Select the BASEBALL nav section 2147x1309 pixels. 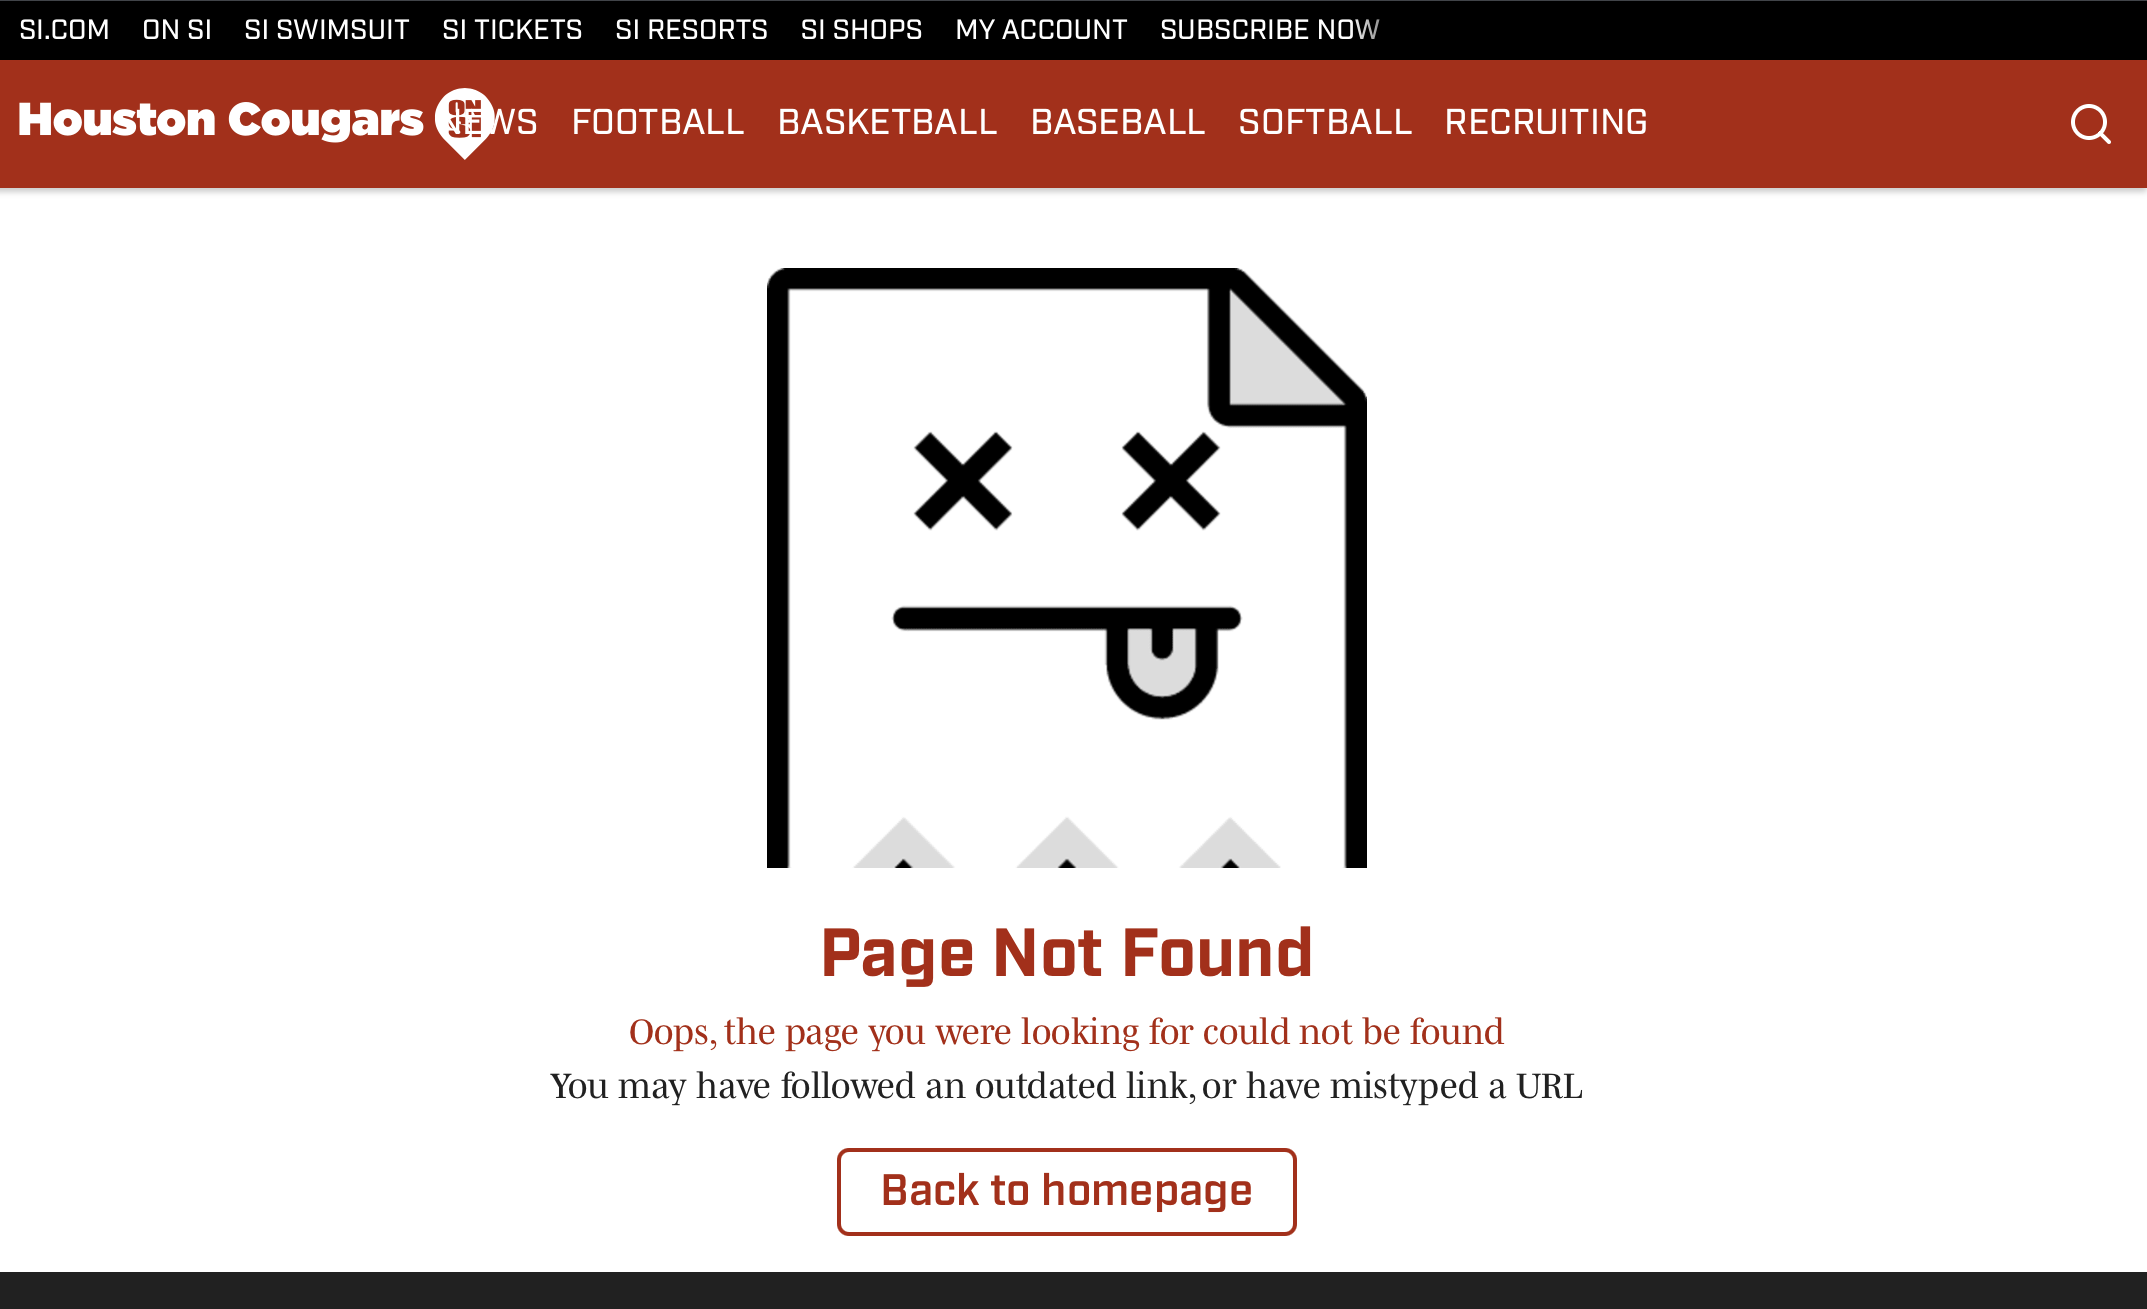click(x=1118, y=122)
